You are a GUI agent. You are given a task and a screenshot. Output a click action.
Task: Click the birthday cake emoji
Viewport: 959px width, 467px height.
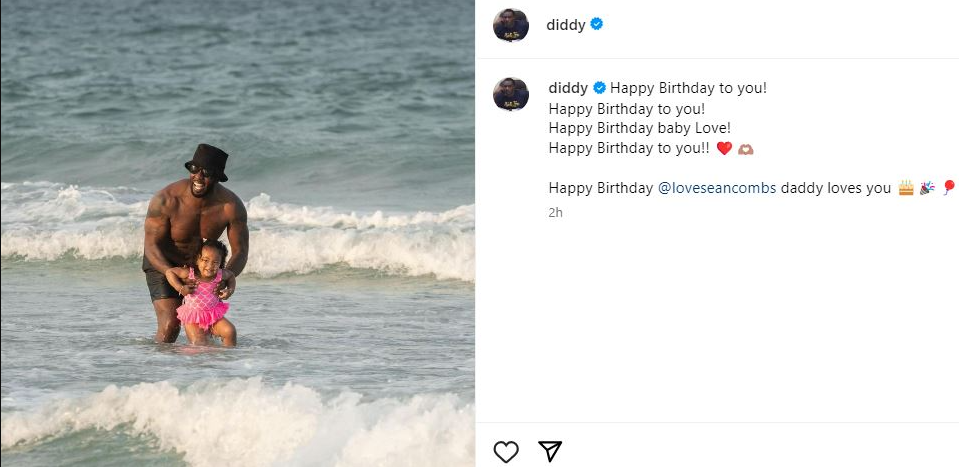pos(906,188)
